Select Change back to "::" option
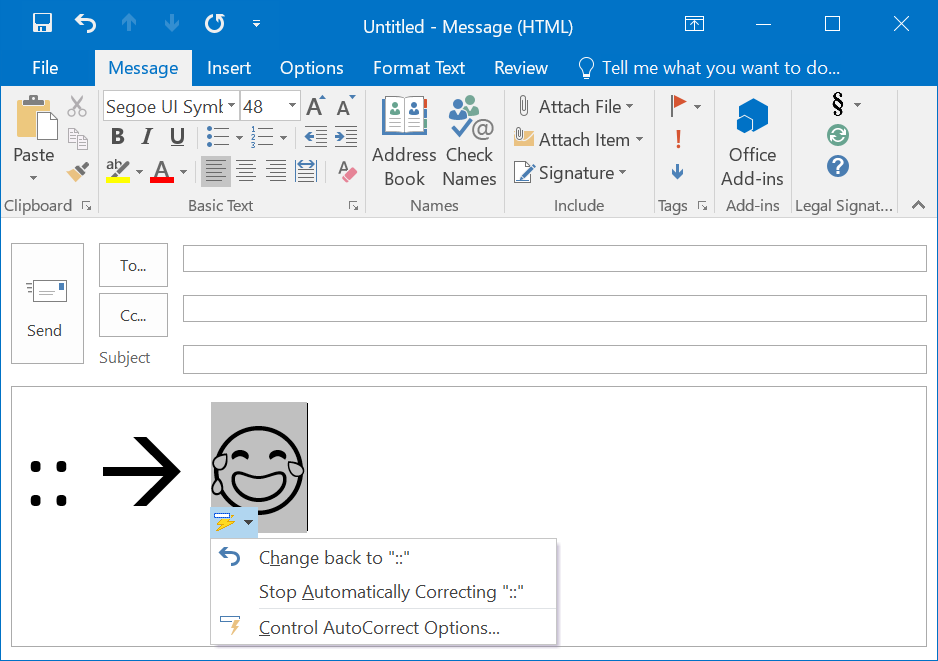Screen dimensions: 938x661 (x=334, y=558)
